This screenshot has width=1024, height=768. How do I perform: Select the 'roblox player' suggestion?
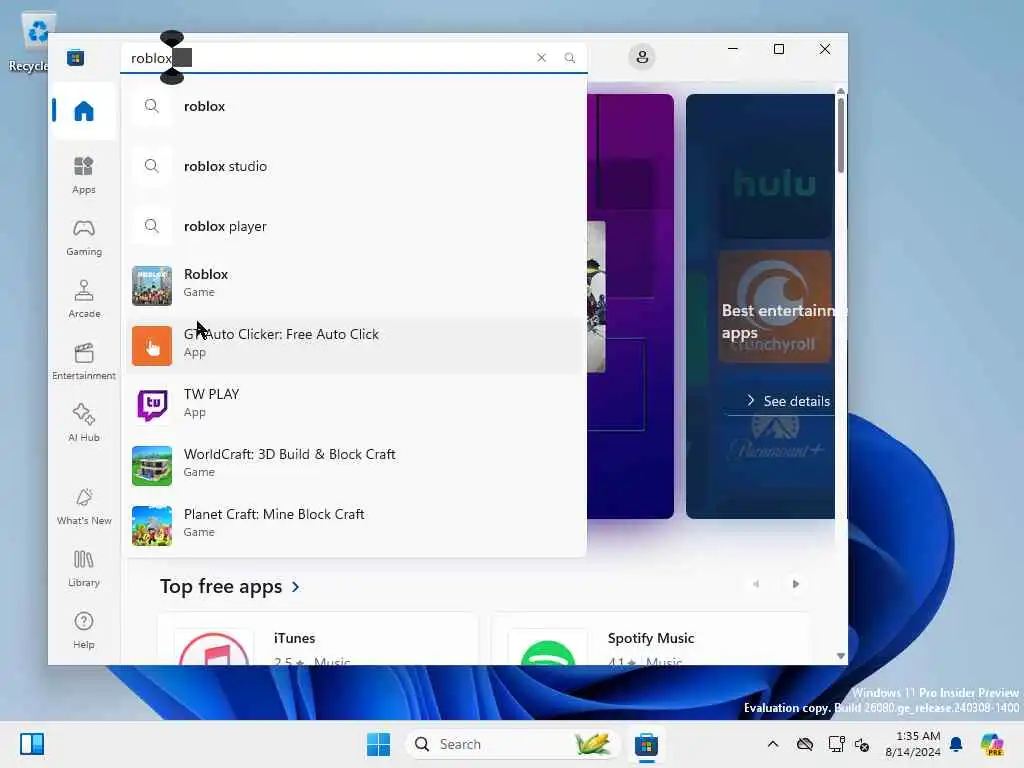354,226
